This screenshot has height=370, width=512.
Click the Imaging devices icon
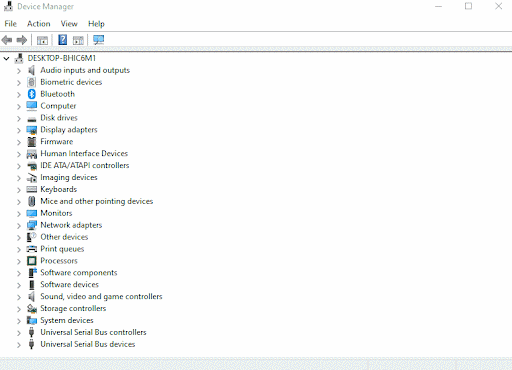pyautogui.click(x=32, y=178)
